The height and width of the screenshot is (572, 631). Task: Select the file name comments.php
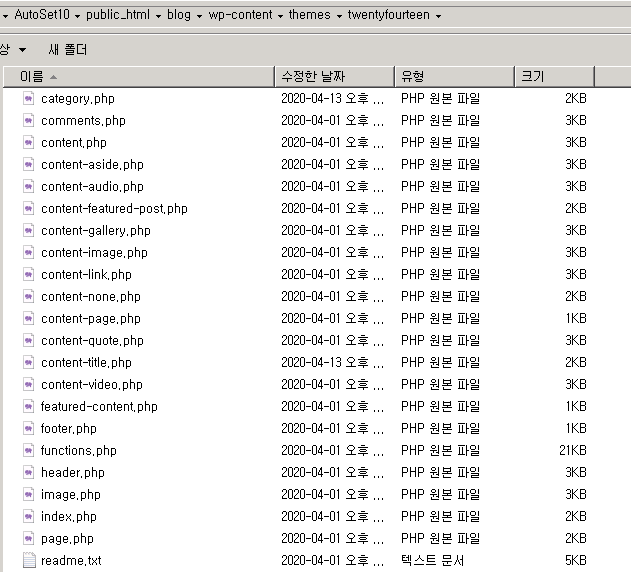[x=83, y=120]
